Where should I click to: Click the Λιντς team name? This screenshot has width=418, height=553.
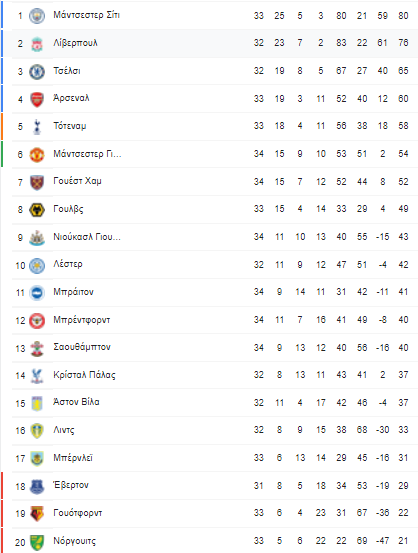pos(64,430)
